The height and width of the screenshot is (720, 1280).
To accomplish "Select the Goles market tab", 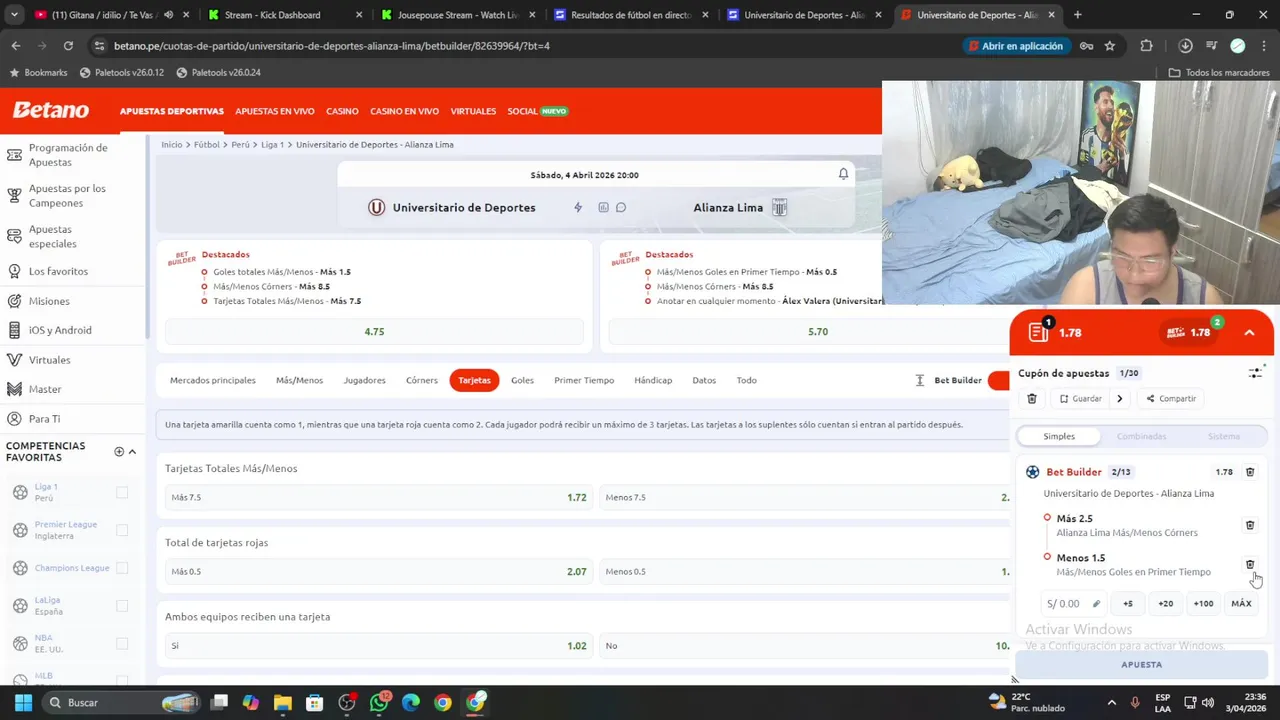I will tap(522, 380).
